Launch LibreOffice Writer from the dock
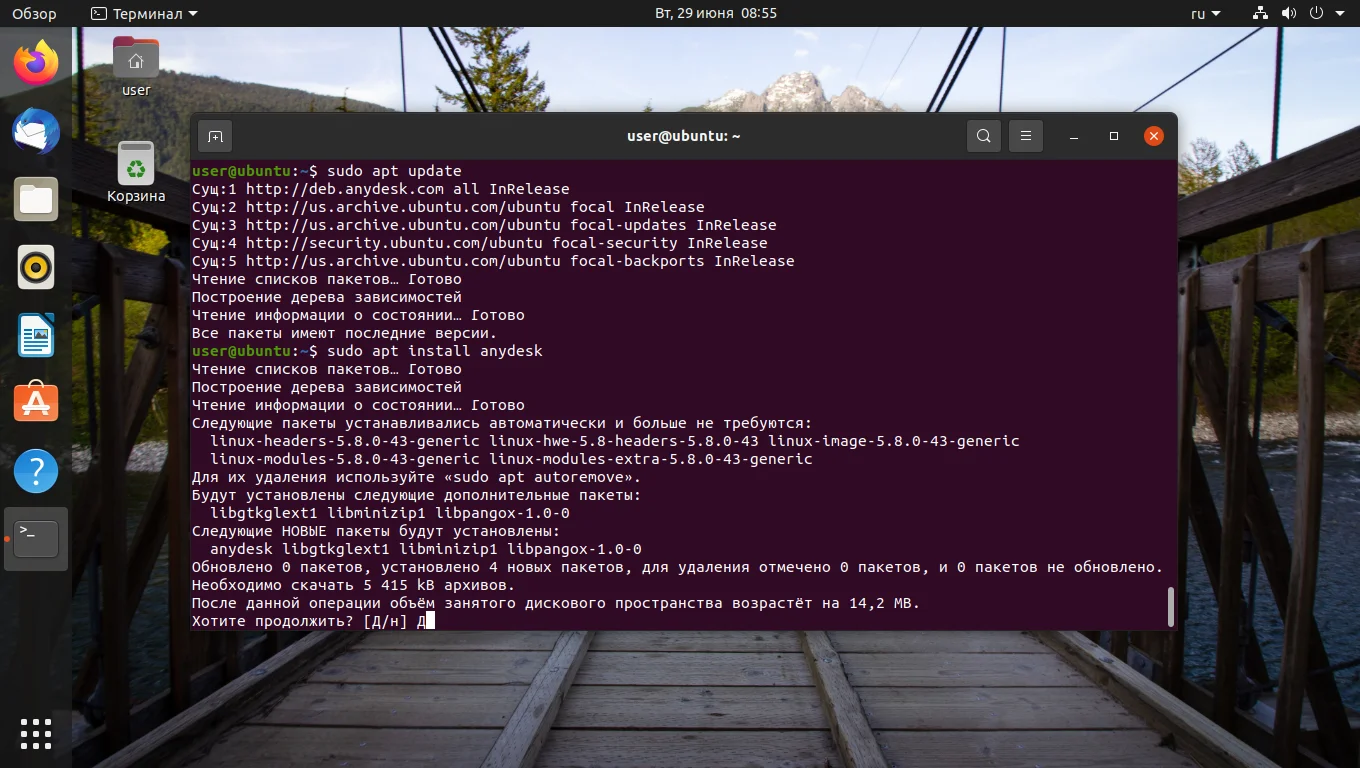This screenshot has width=1360, height=768. click(36, 335)
